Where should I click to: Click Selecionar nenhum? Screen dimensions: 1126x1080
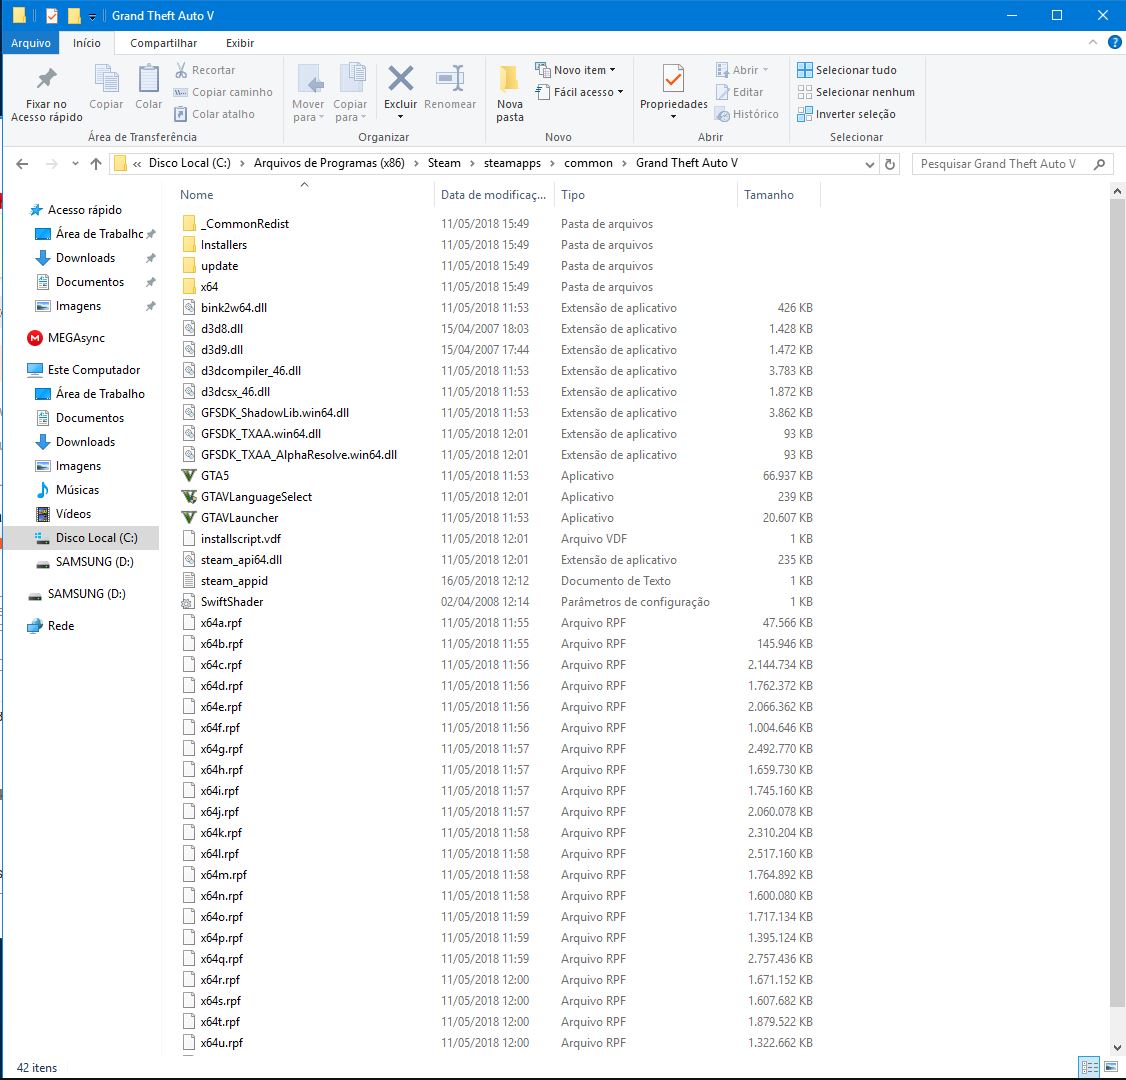point(856,92)
